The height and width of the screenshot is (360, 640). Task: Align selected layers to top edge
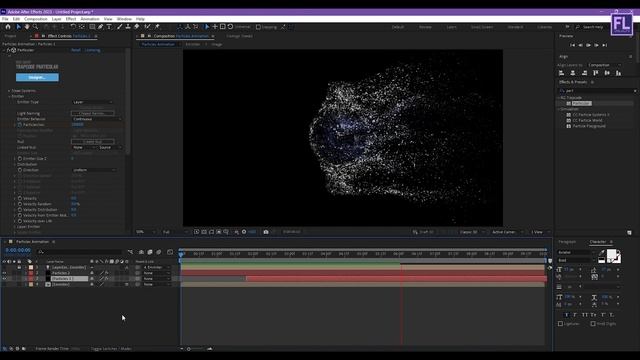tap(596, 73)
